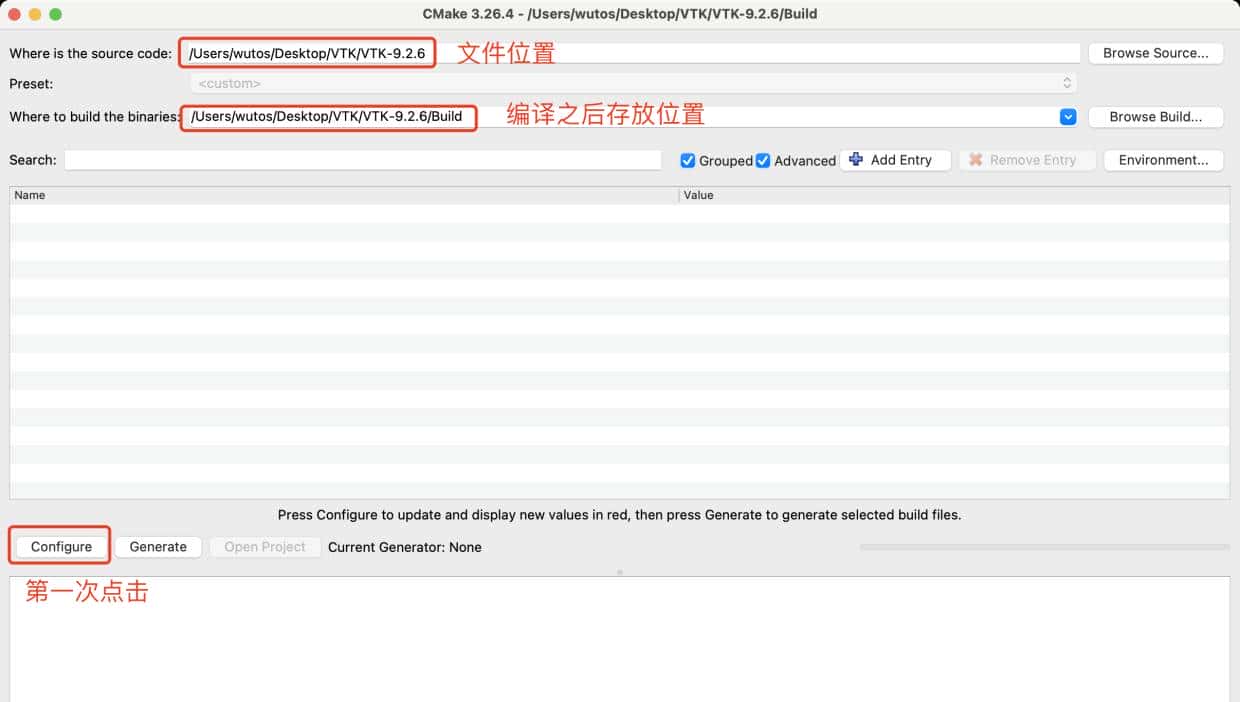The width and height of the screenshot is (1240, 702).
Task: Disable the Advanced checkbox
Action: point(763,160)
